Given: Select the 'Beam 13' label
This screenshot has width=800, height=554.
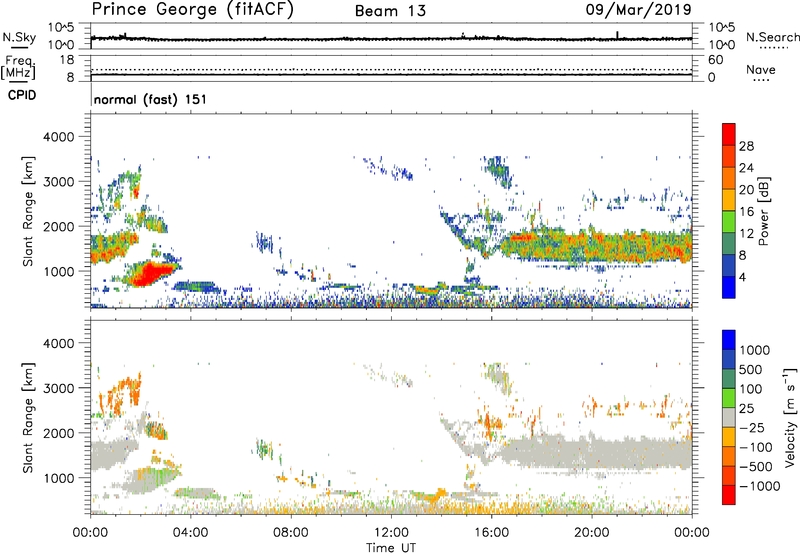Looking at the screenshot, I should pos(390,11).
